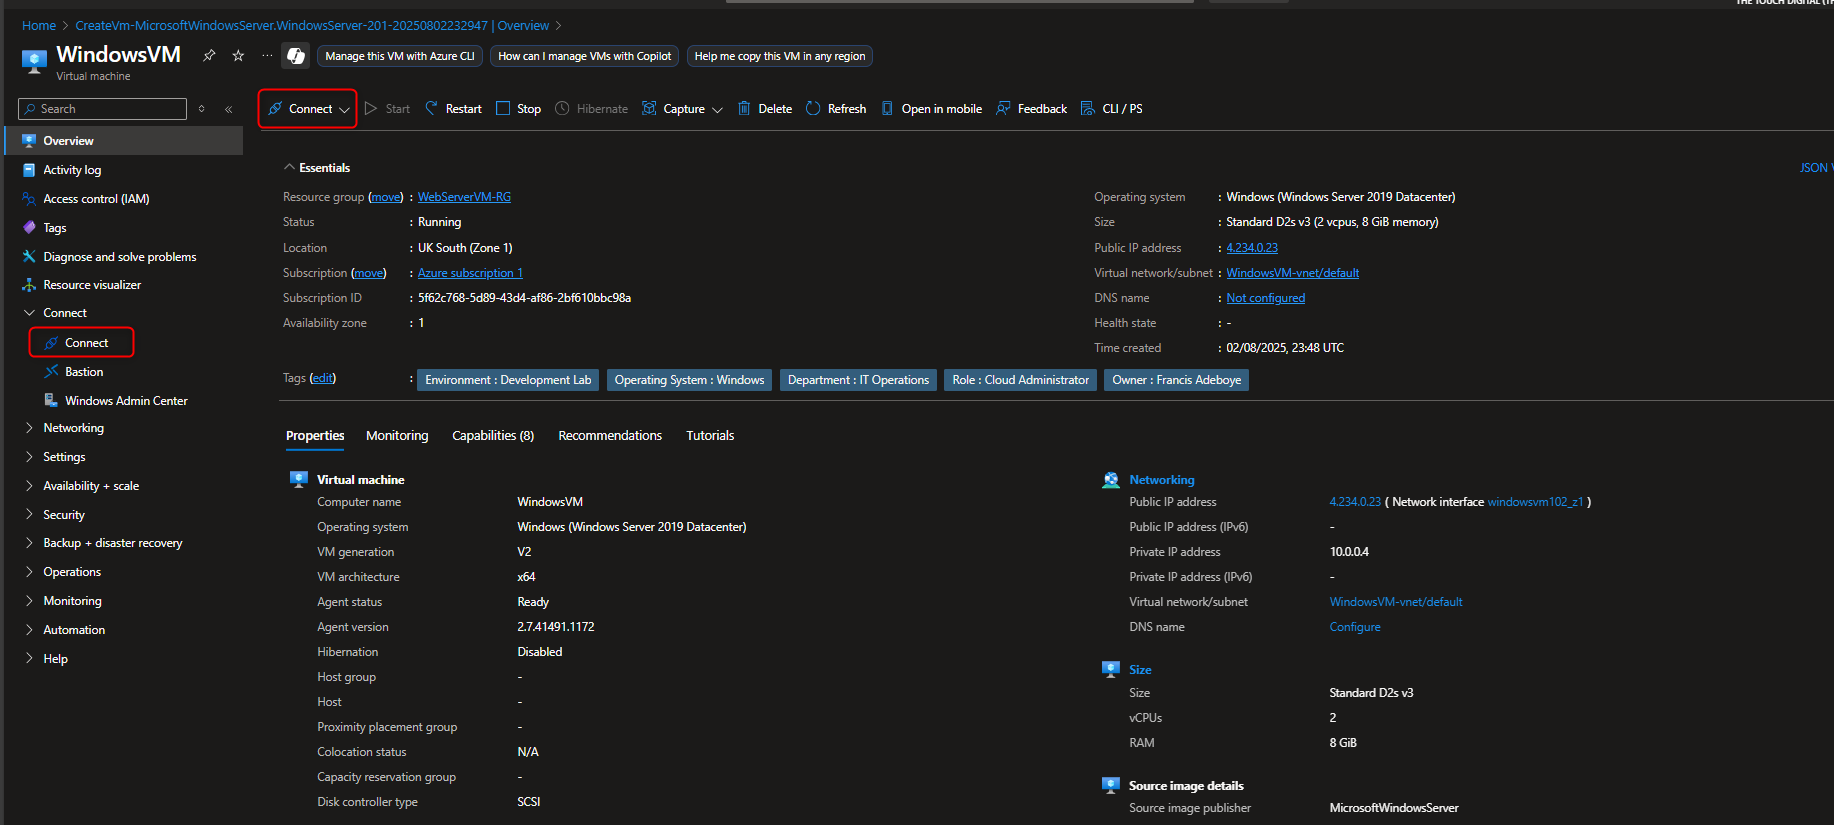Viewport: 1834px width, 825px height.
Task: Open the Recommendations tab
Action: click(610, 436)
